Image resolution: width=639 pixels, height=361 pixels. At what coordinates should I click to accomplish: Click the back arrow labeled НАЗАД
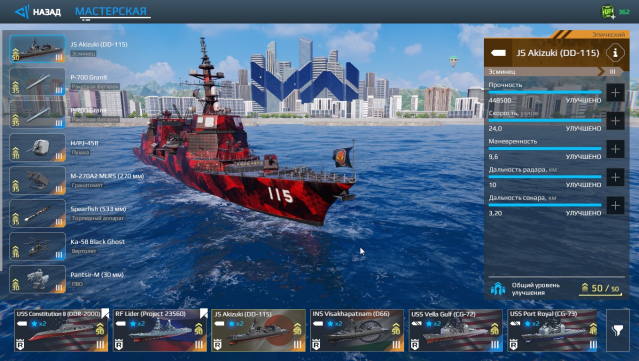(37, 11)
